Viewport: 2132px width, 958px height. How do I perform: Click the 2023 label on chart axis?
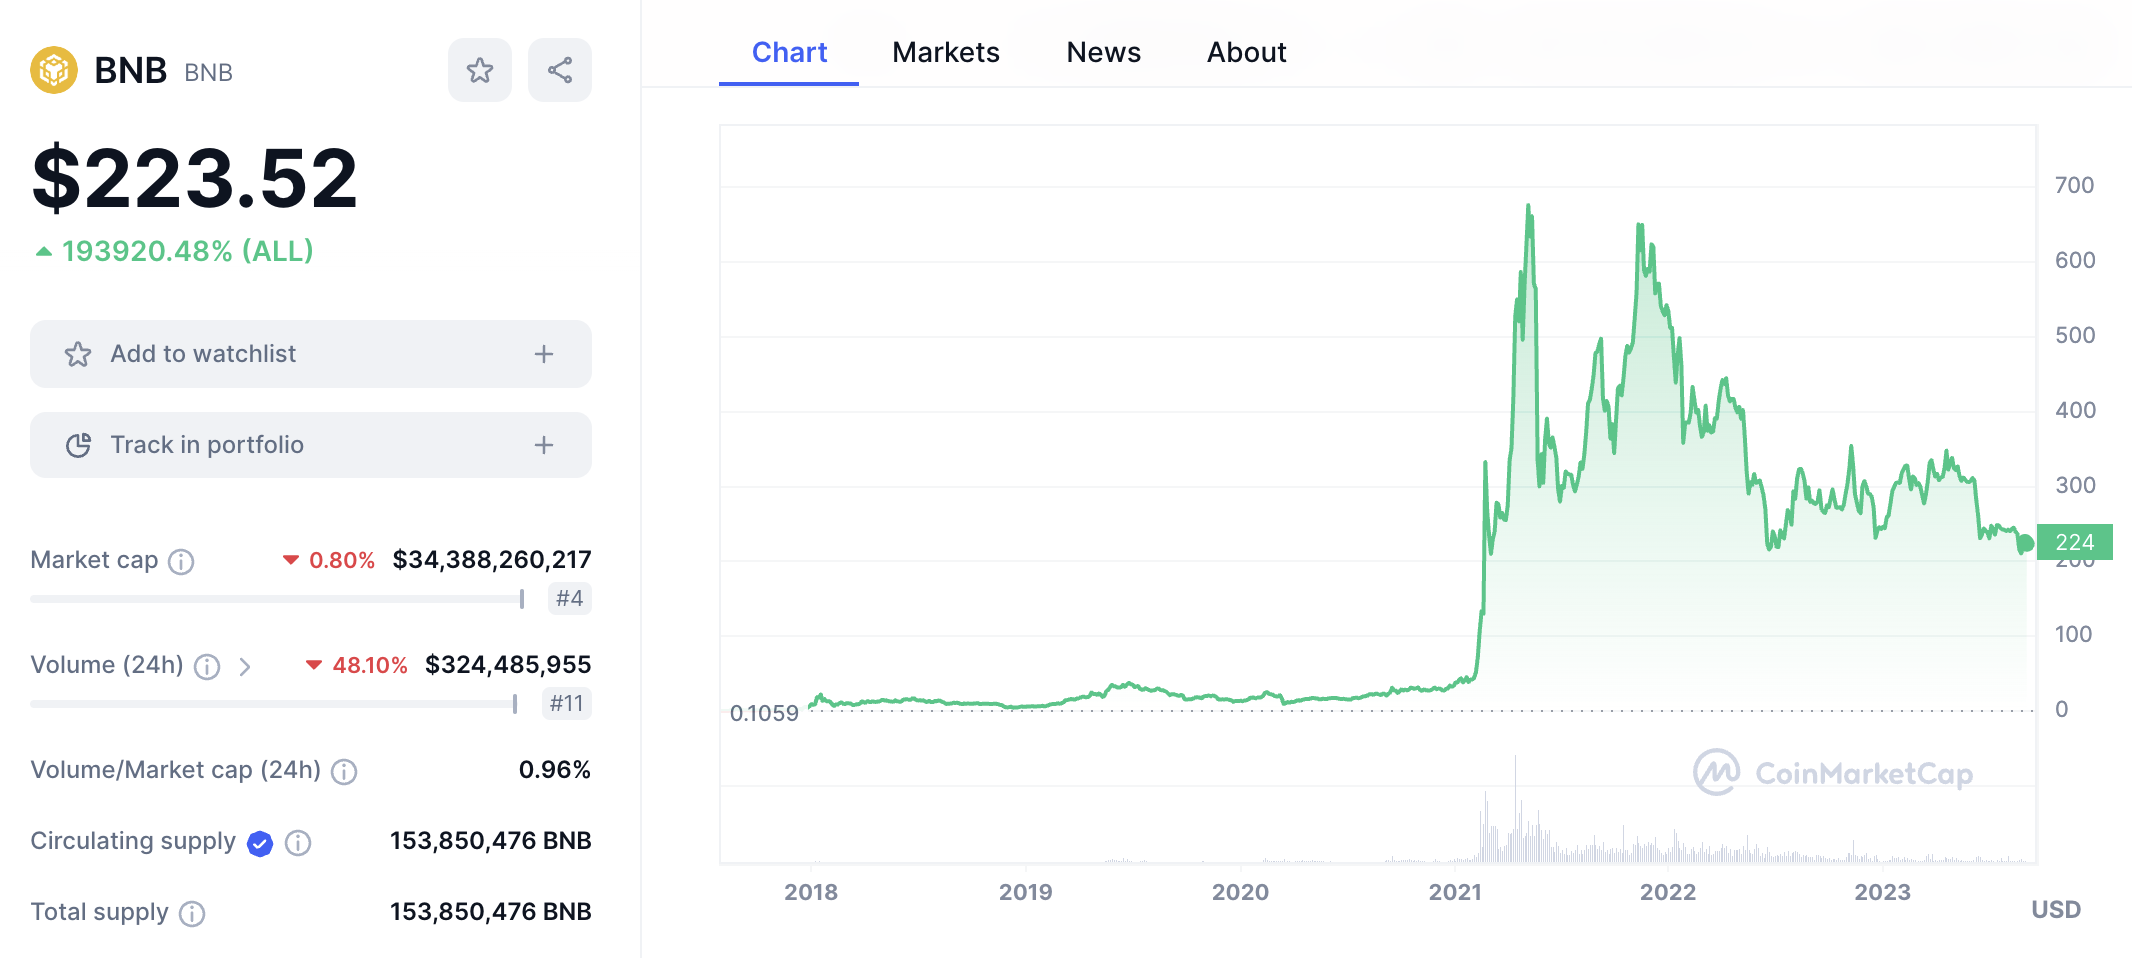coord(1883,892)
